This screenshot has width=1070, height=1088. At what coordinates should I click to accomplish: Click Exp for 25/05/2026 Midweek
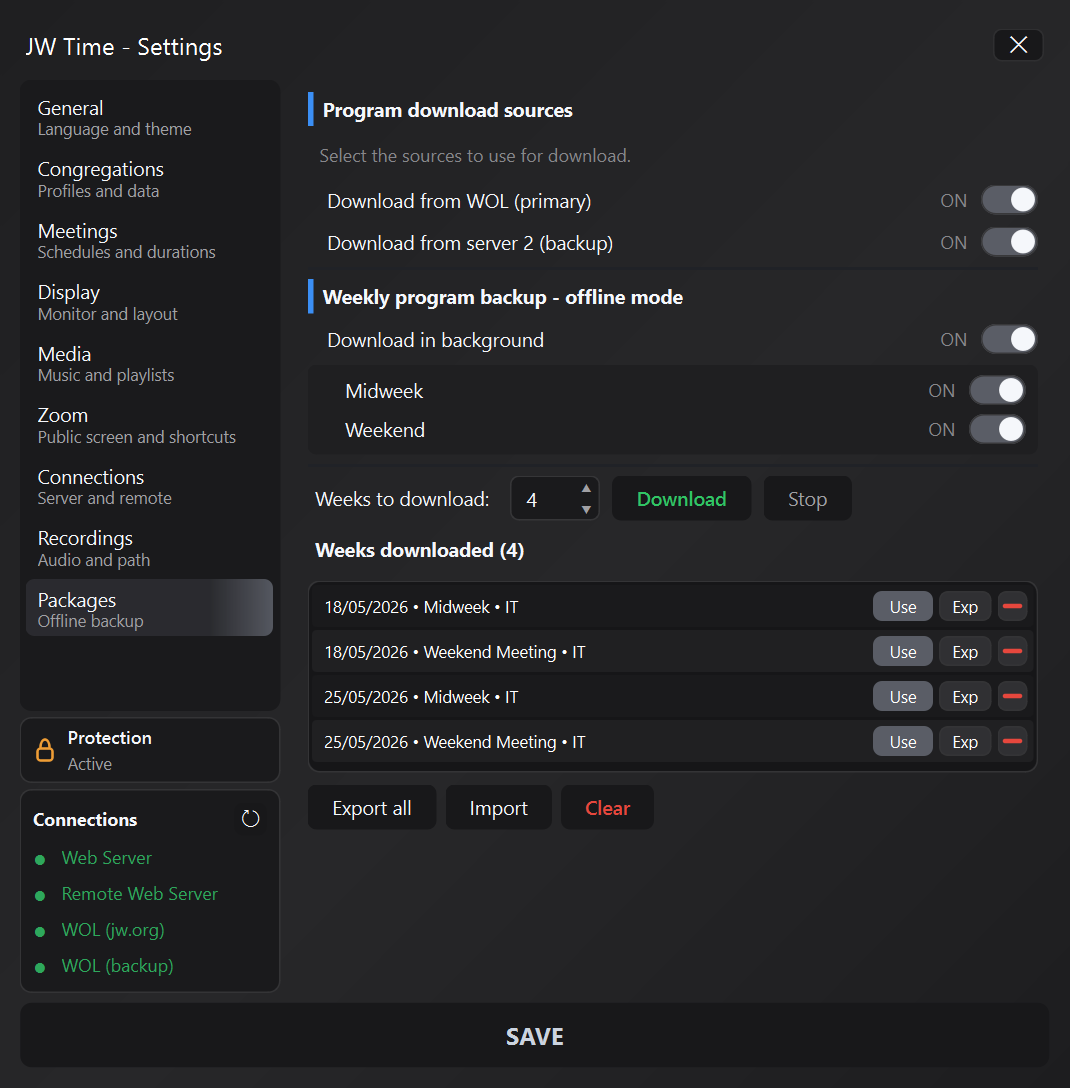point(965,697)
